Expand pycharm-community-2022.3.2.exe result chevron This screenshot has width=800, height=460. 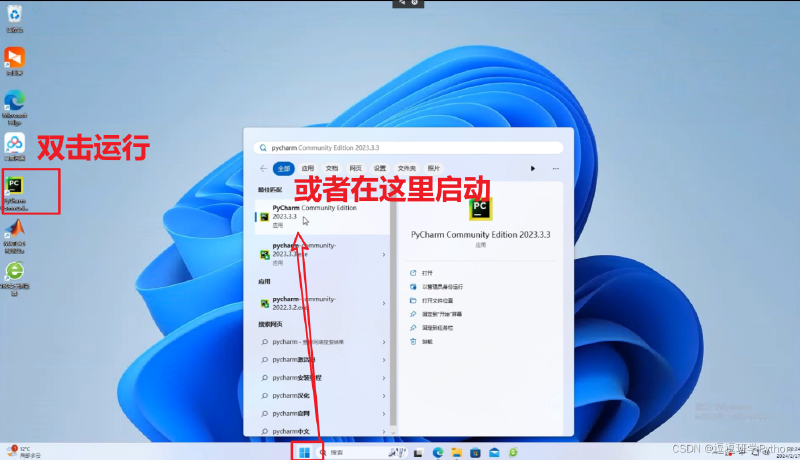click(x=384, y=303)
